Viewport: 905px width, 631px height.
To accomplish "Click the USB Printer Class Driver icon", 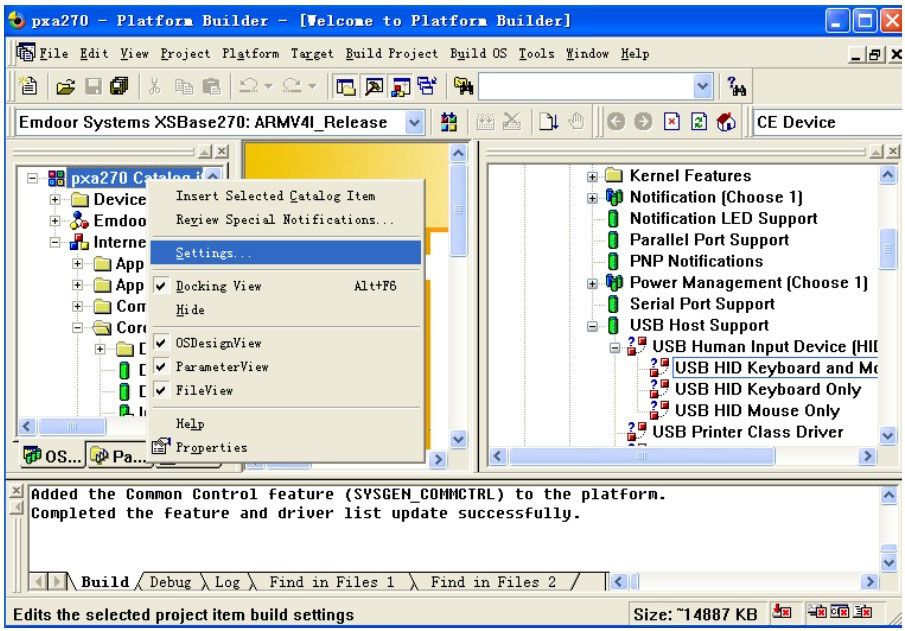I will [637, 432].
